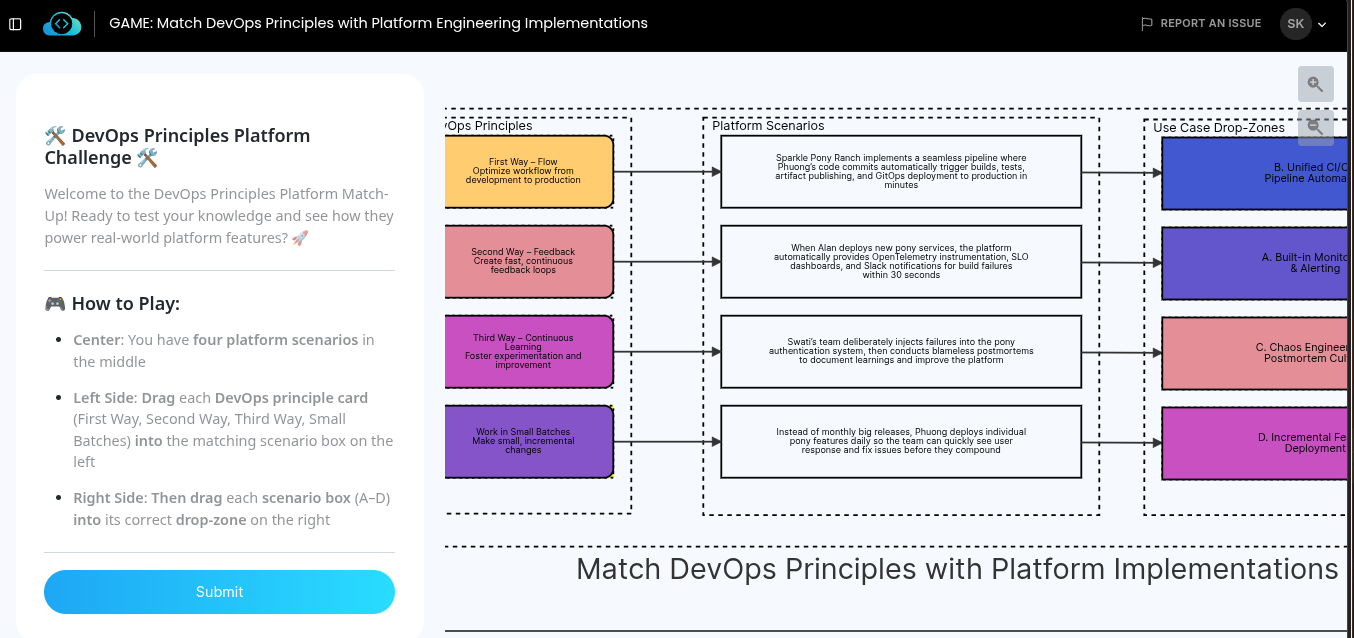Viewport: 1354px width, 638px height.
Task: Select the Second Way – Feedback card
Action: (x=529, y=262)
